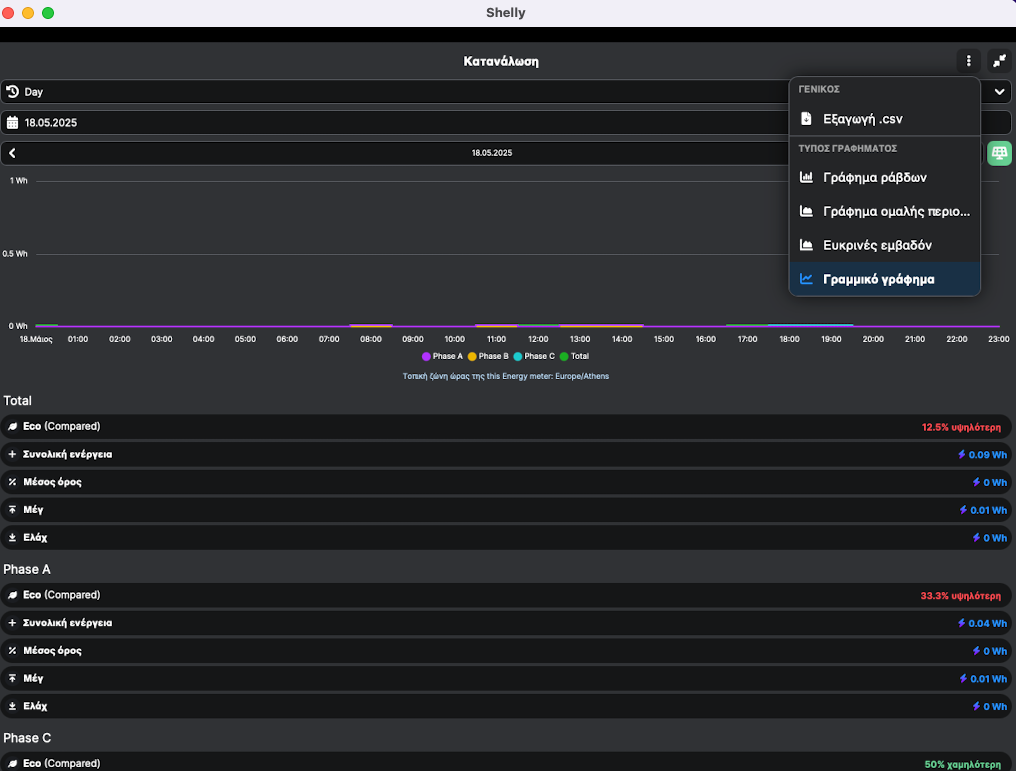Viewport: 1016px width, 771px height.
Task: Click the green solar panel icon
Action: [x=999, y=154]
